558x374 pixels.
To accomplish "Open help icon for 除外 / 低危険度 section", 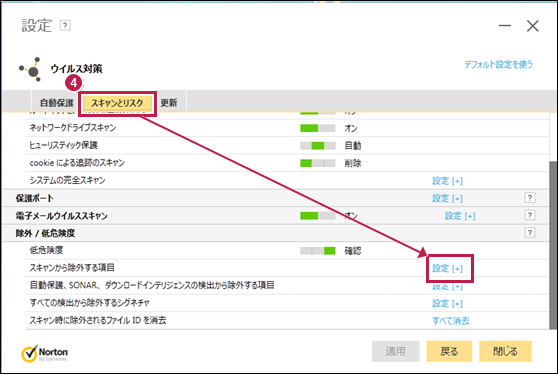I will point(530,233).
